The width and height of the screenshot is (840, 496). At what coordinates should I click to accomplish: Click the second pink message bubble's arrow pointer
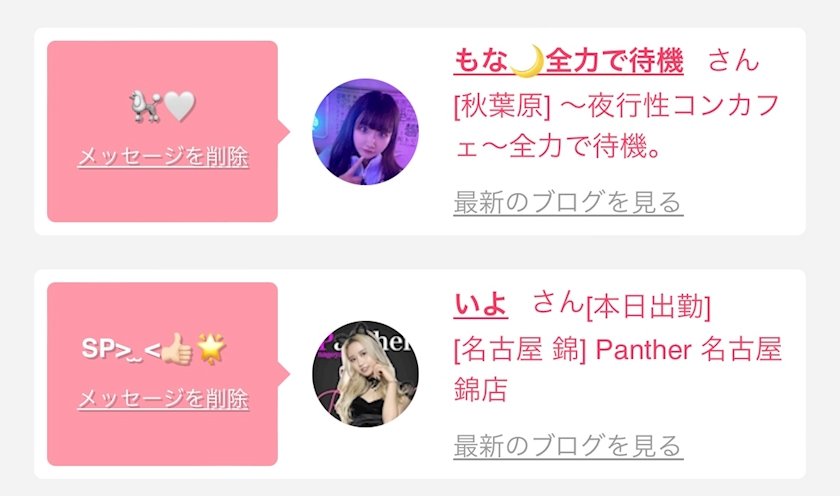(x=284, y=374)
